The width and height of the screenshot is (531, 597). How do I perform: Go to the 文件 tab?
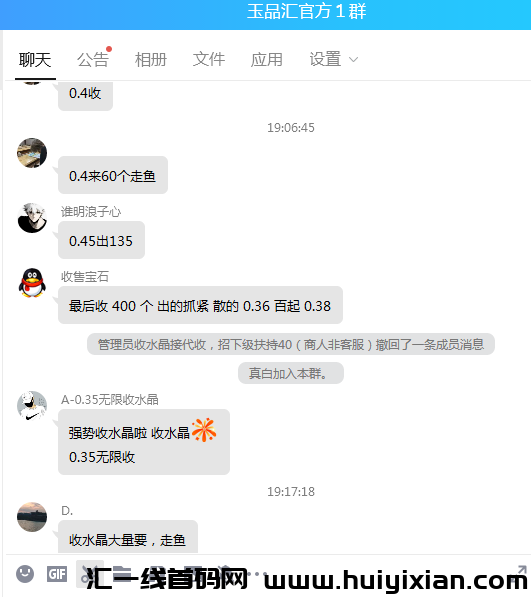click(209, 60)
